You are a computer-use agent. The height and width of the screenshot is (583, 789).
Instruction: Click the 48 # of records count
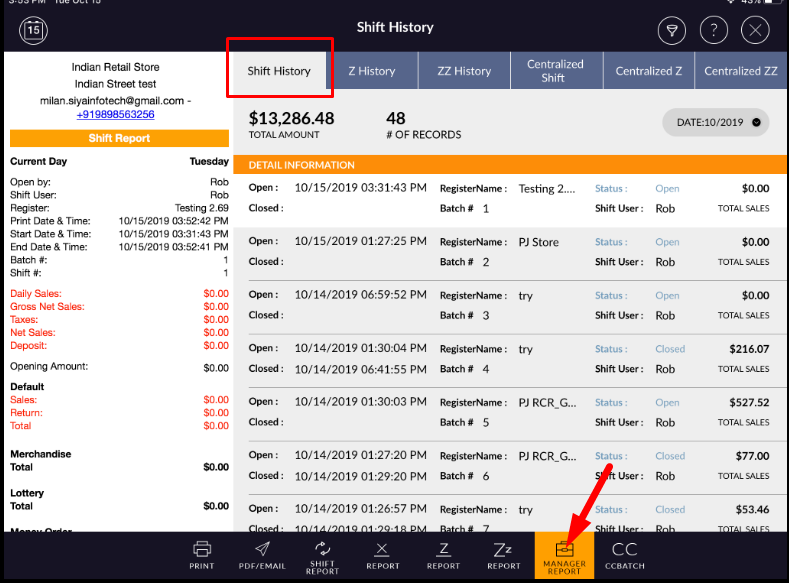coord(396,119)
